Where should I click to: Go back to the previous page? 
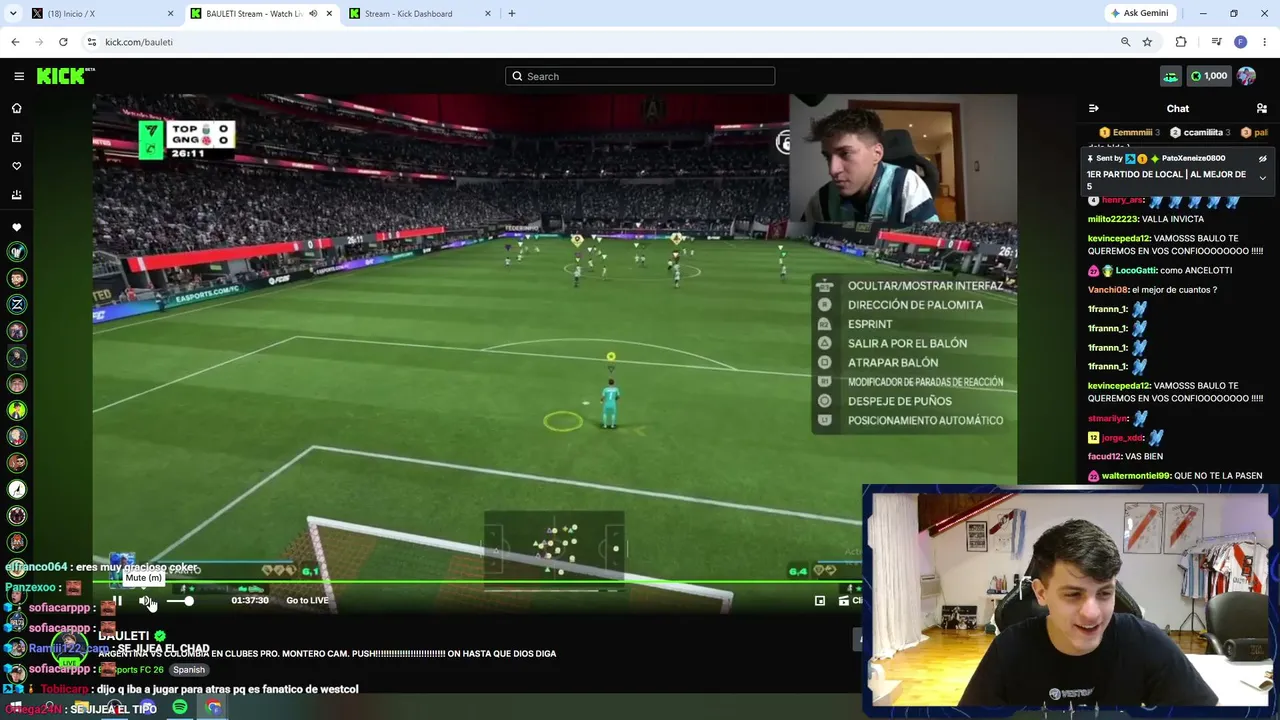pos(15,42)
